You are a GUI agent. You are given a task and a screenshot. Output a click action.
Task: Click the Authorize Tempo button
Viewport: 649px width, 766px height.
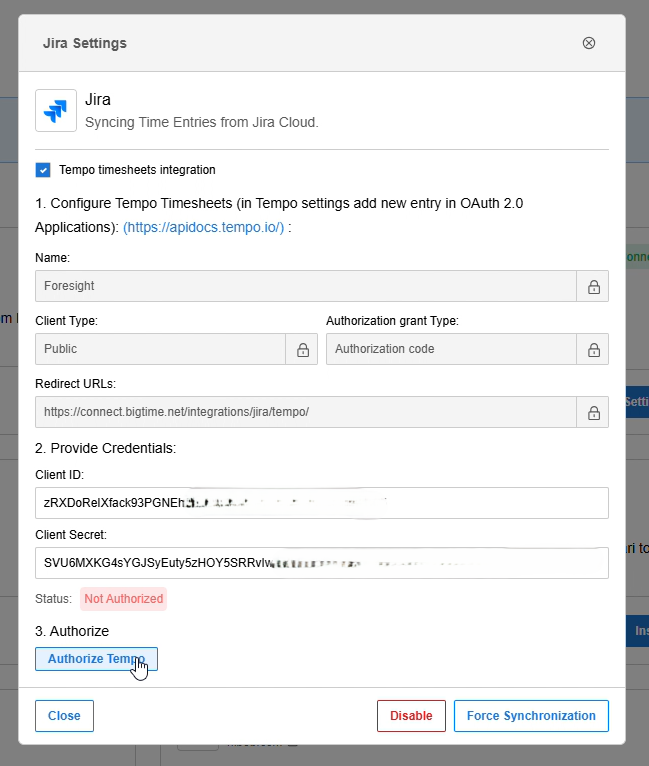click(x=96, y=659)
